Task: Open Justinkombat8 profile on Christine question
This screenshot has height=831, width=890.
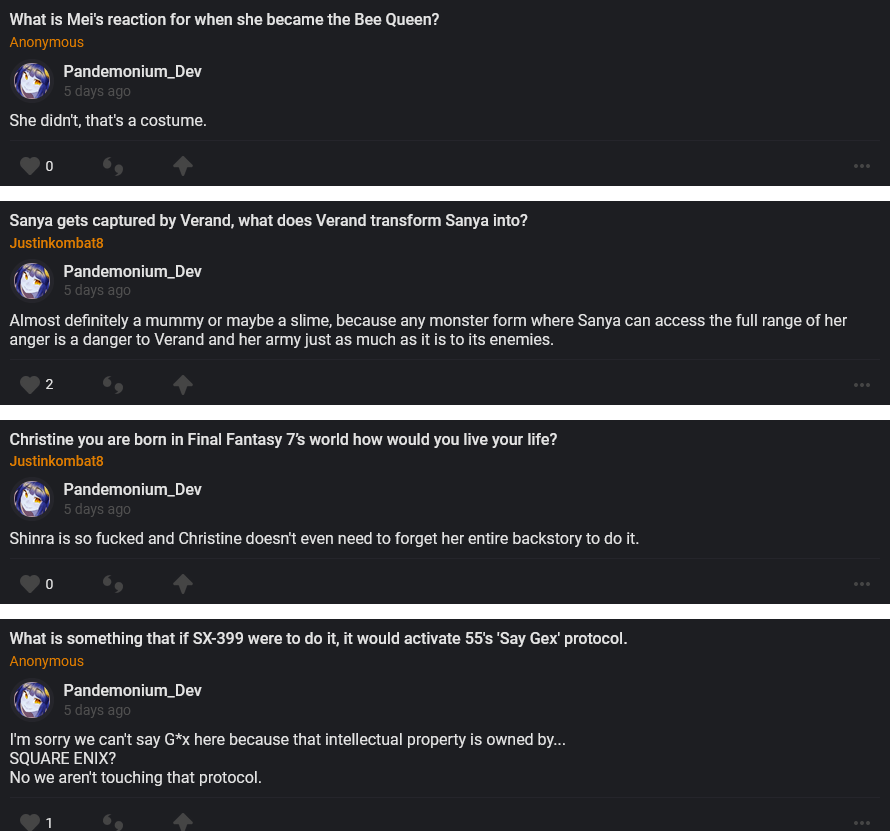Action: click(x=57, y=461)
